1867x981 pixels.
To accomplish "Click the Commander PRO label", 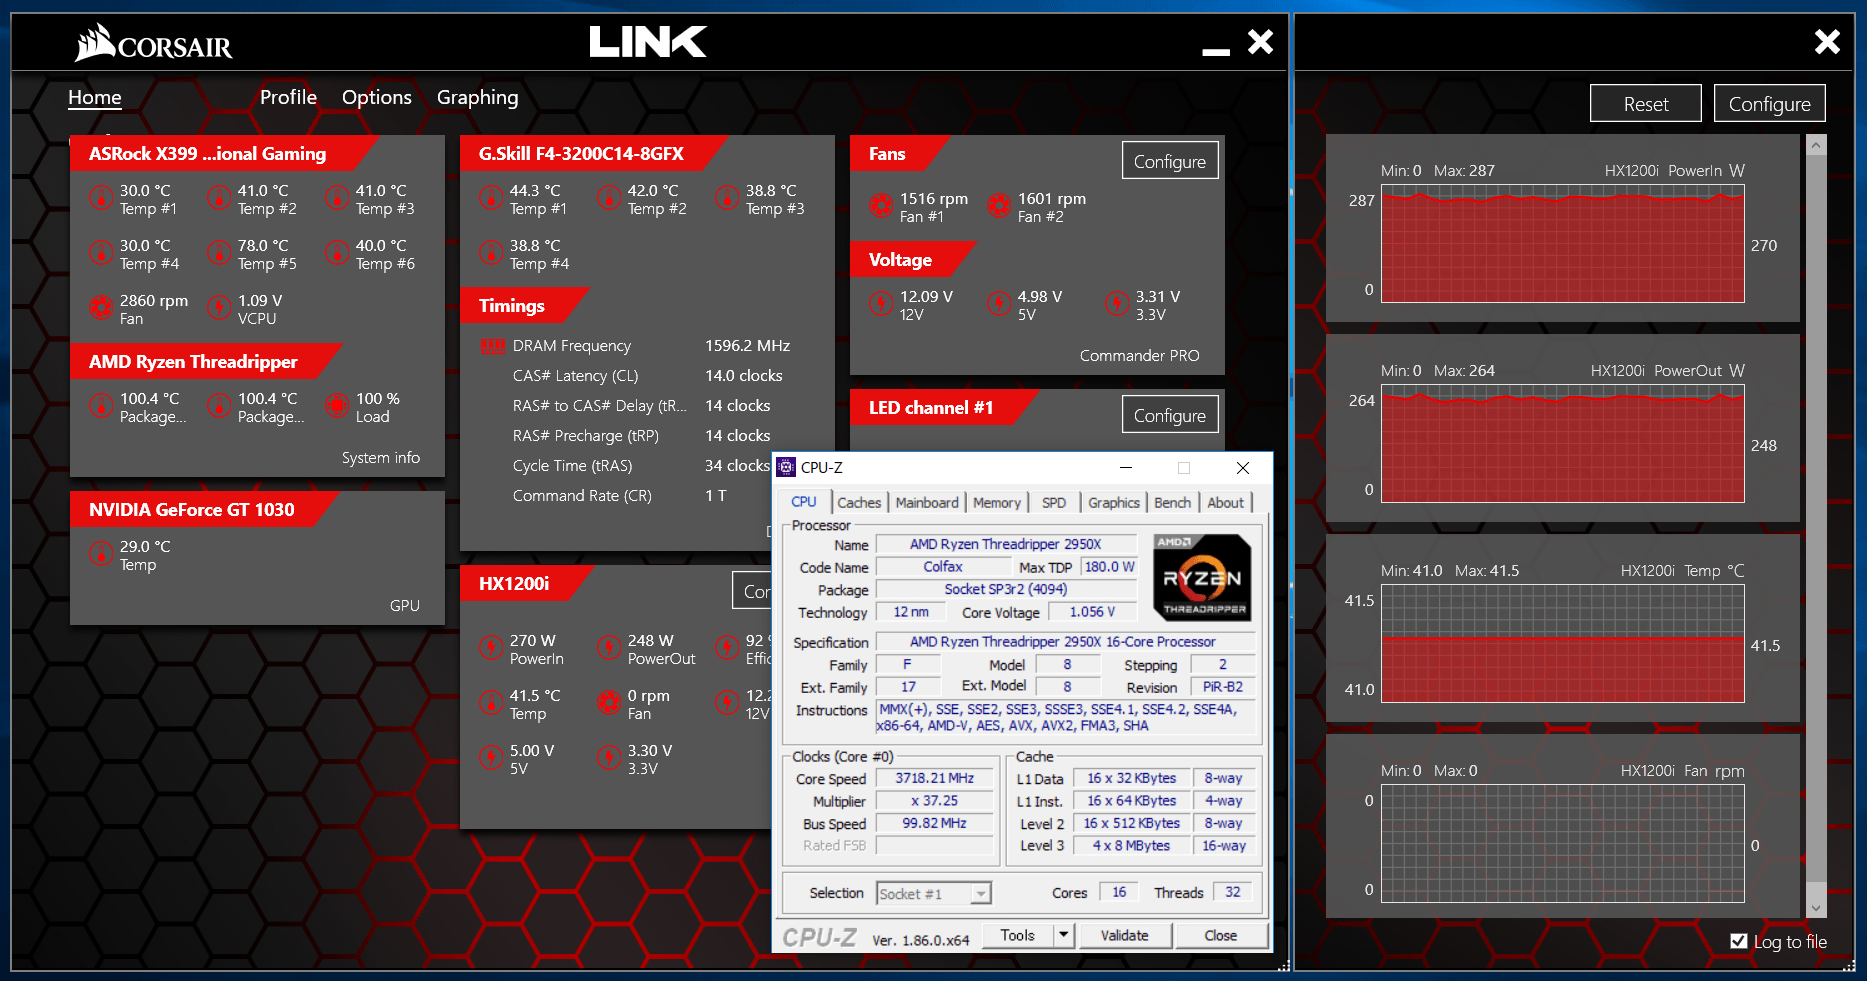I will point(1139,356).
